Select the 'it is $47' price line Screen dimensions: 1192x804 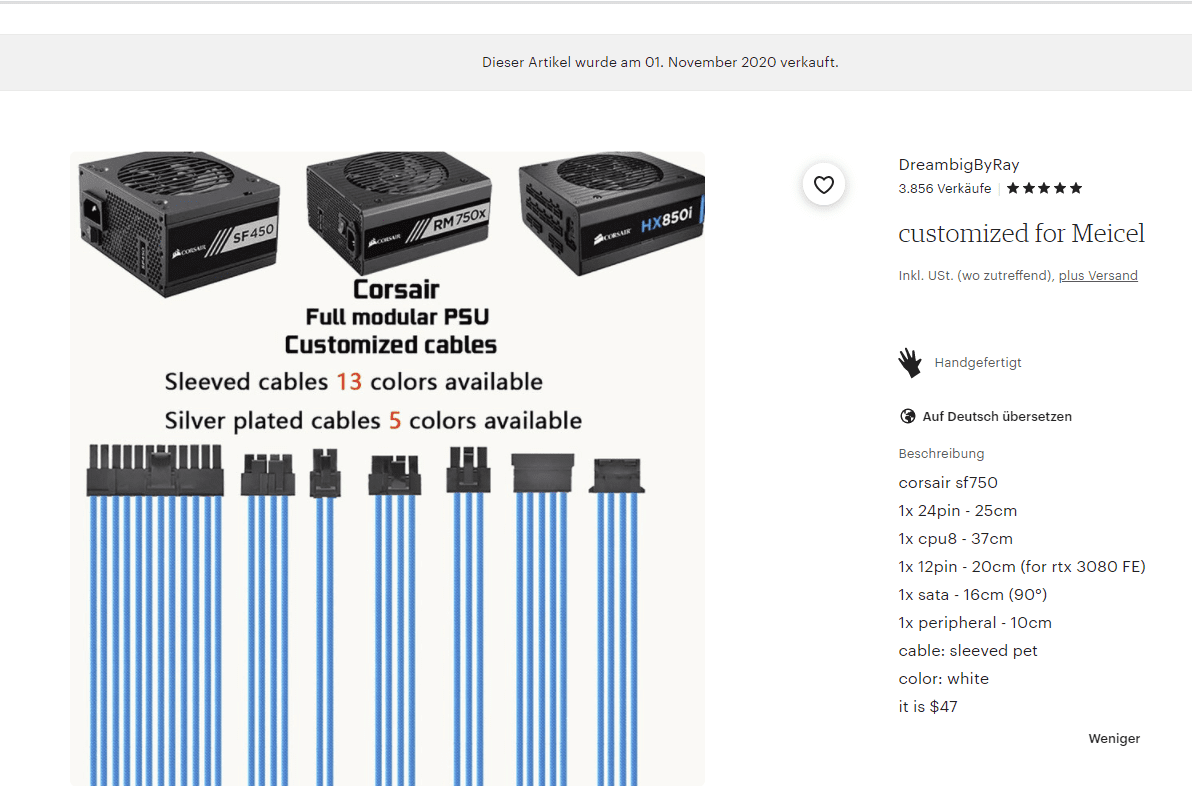coord(927,707)
